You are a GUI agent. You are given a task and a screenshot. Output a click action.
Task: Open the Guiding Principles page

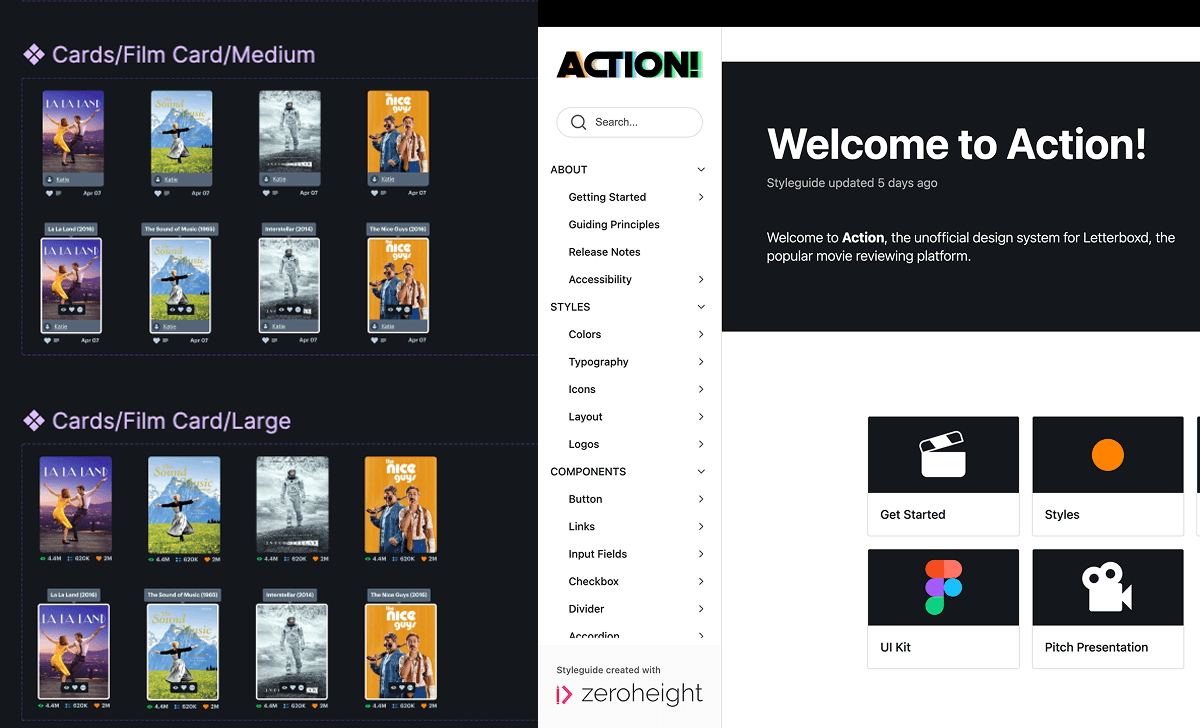click(614, 225)
